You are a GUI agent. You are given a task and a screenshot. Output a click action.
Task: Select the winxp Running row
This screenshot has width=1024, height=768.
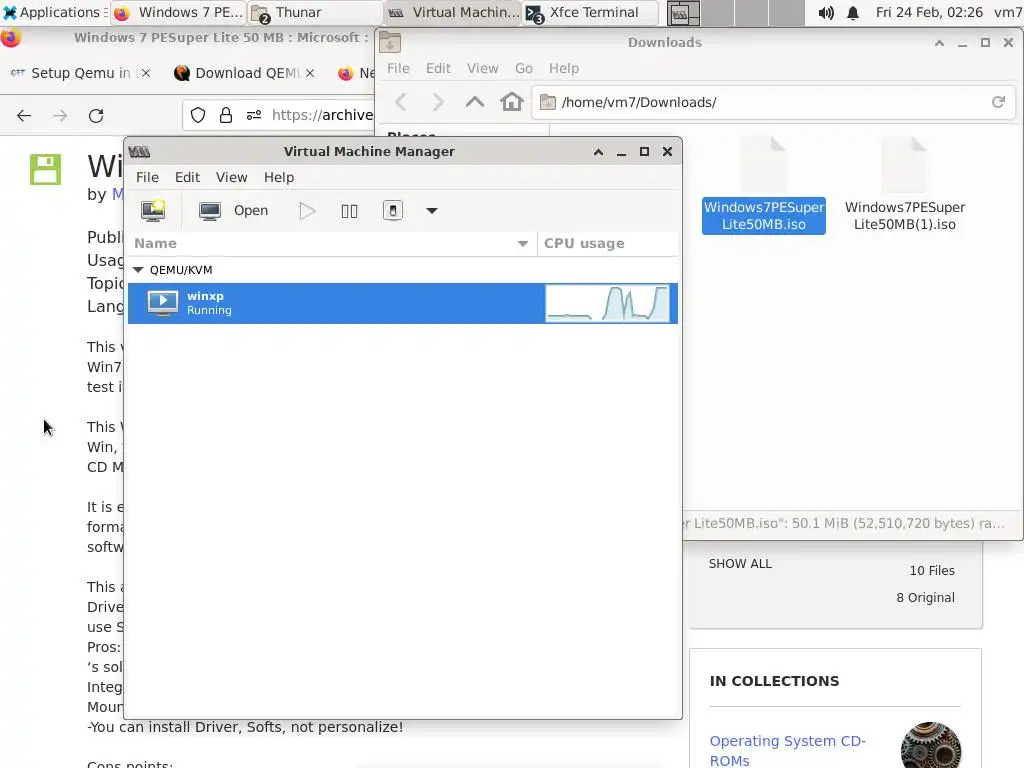click(x=402, y=303)
